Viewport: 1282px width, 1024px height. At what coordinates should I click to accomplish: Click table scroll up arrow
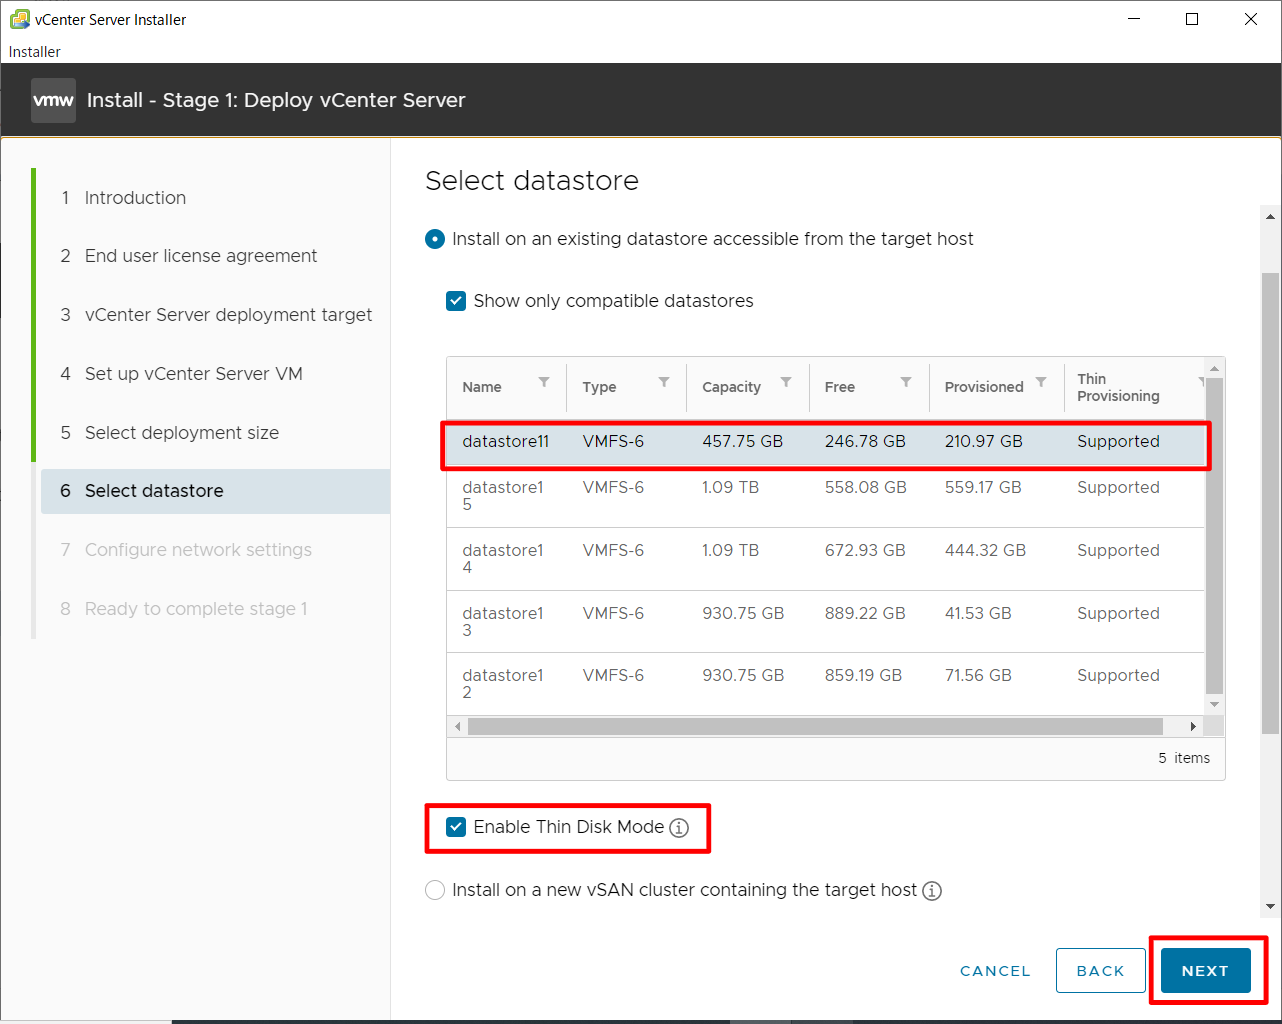(x=1215, y=368)
